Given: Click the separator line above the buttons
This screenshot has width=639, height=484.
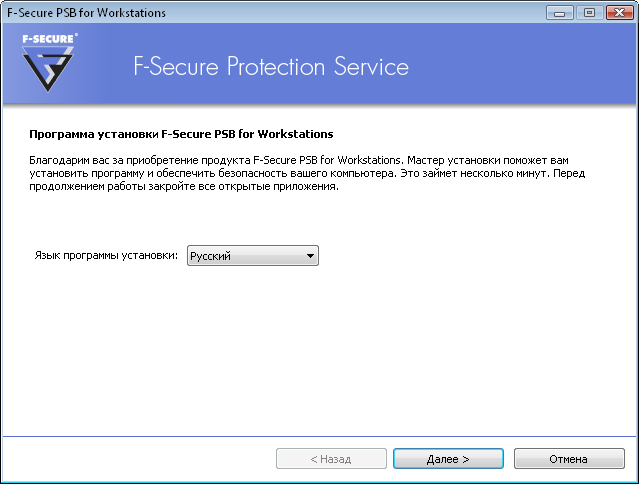Looking at the screenshot, I should pyautogui.click(x=319, y=435).
